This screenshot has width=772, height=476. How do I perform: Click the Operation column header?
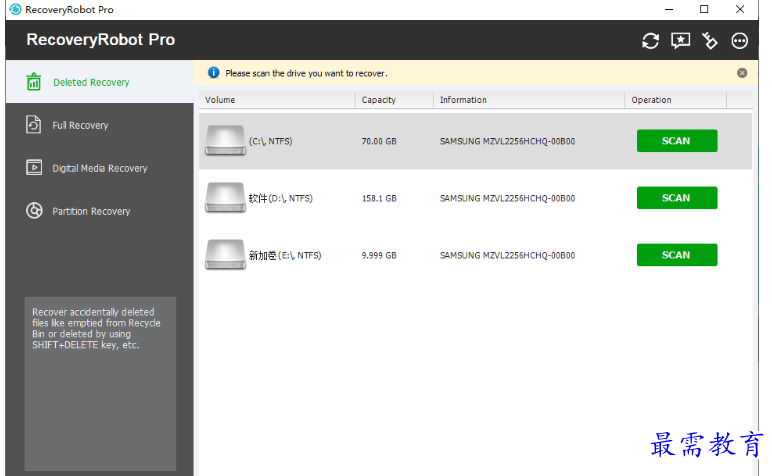tap(676, 100)
